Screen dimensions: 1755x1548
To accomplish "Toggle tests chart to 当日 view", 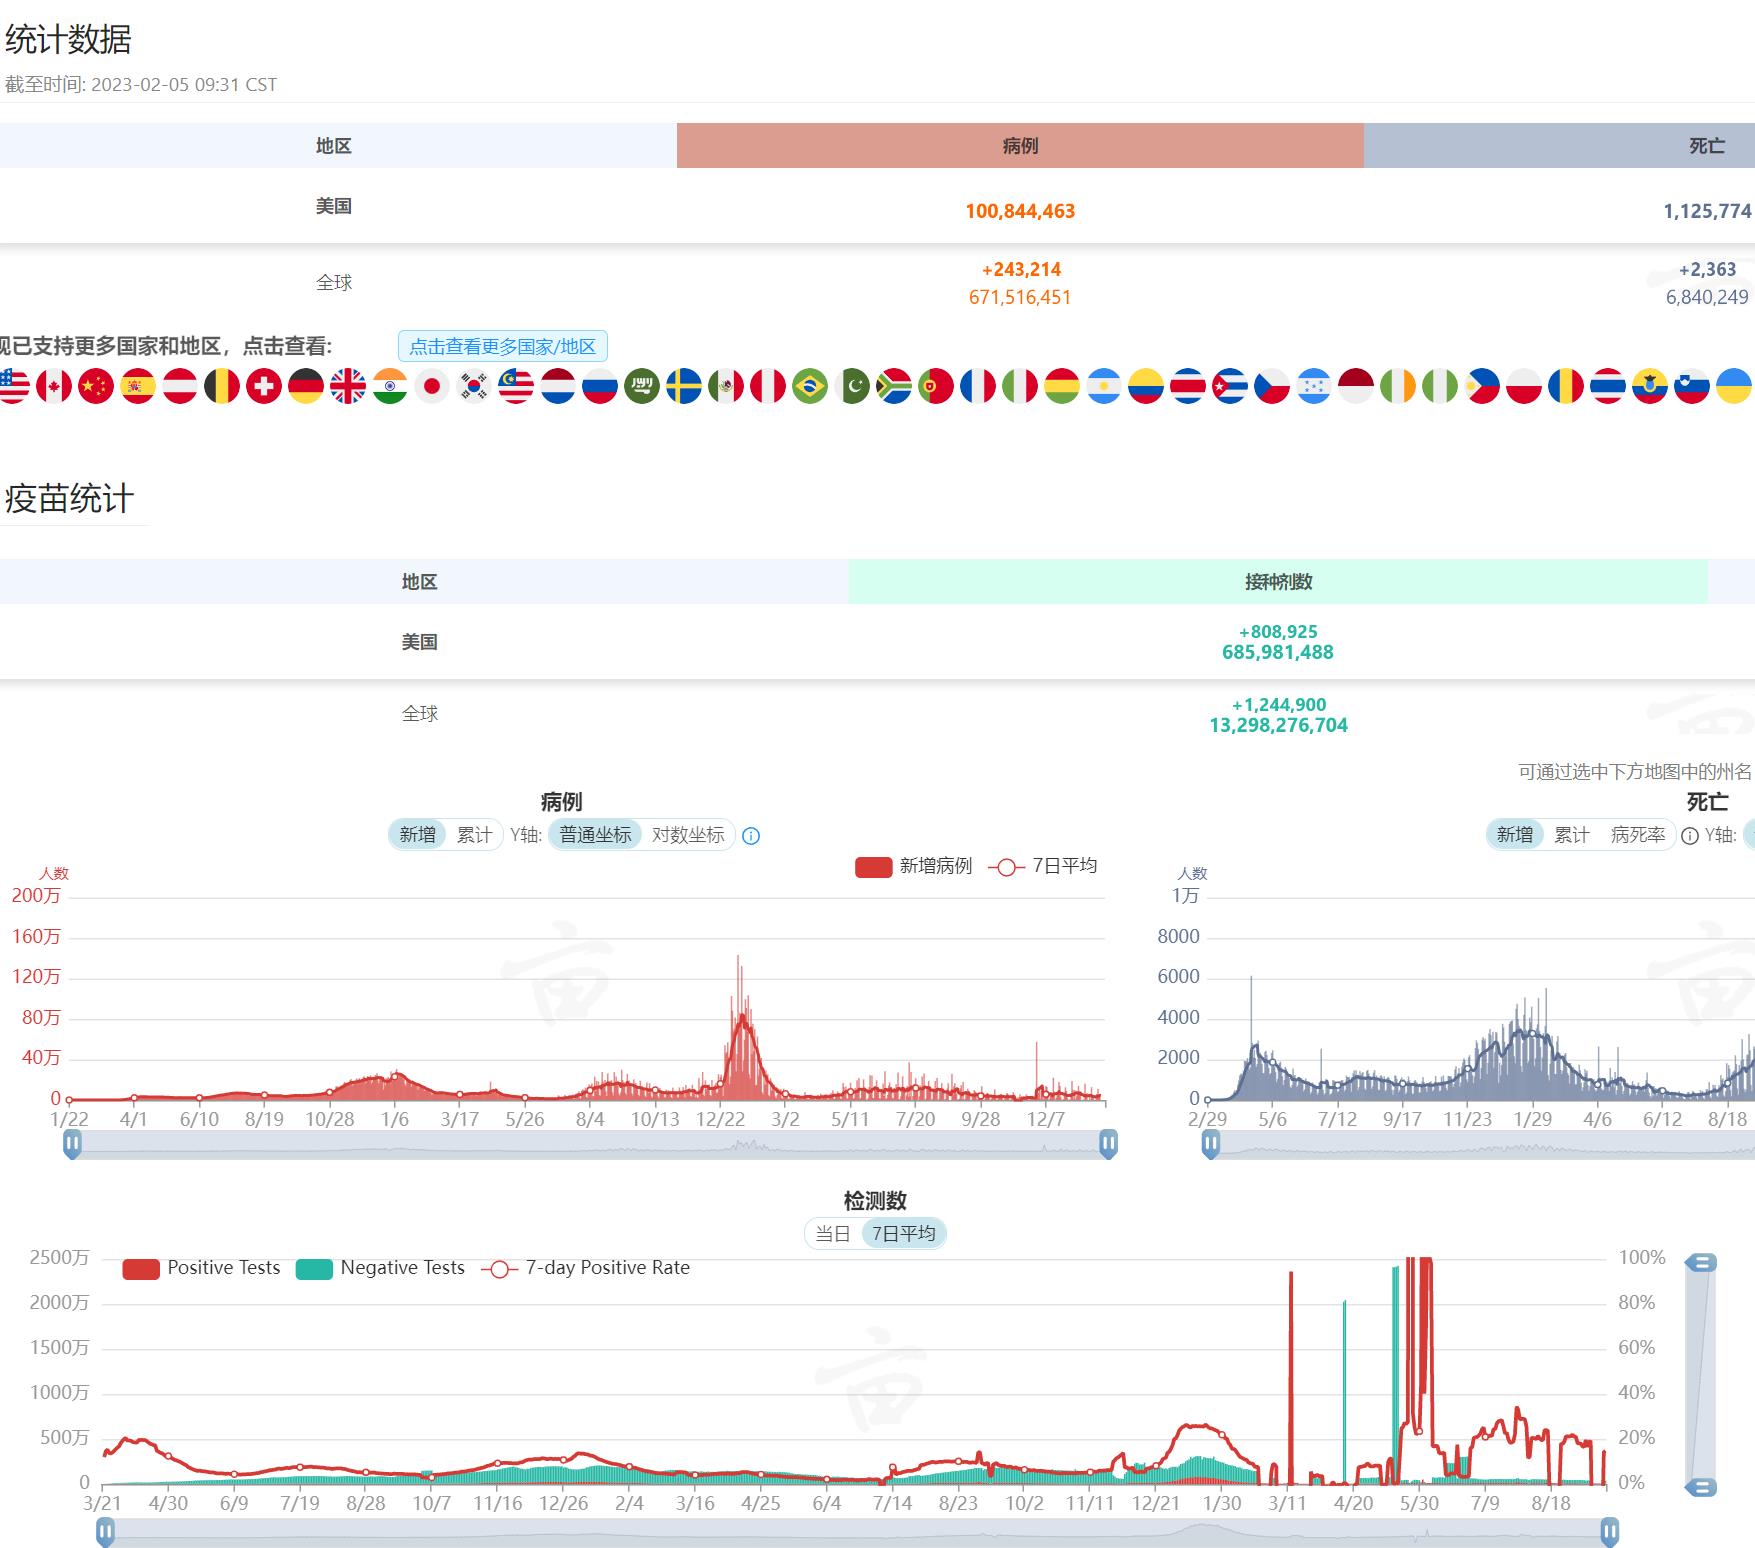I will [x=832, y=1234].
